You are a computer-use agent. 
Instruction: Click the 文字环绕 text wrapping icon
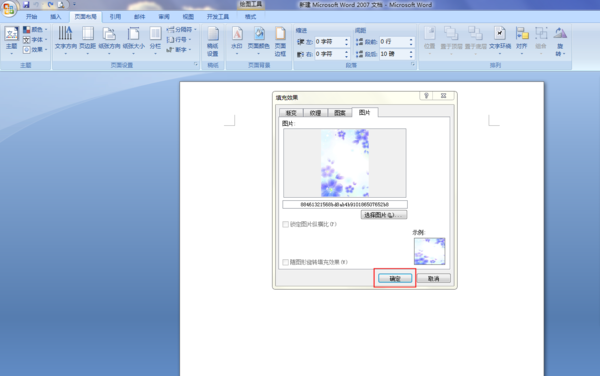click(500, 40)
